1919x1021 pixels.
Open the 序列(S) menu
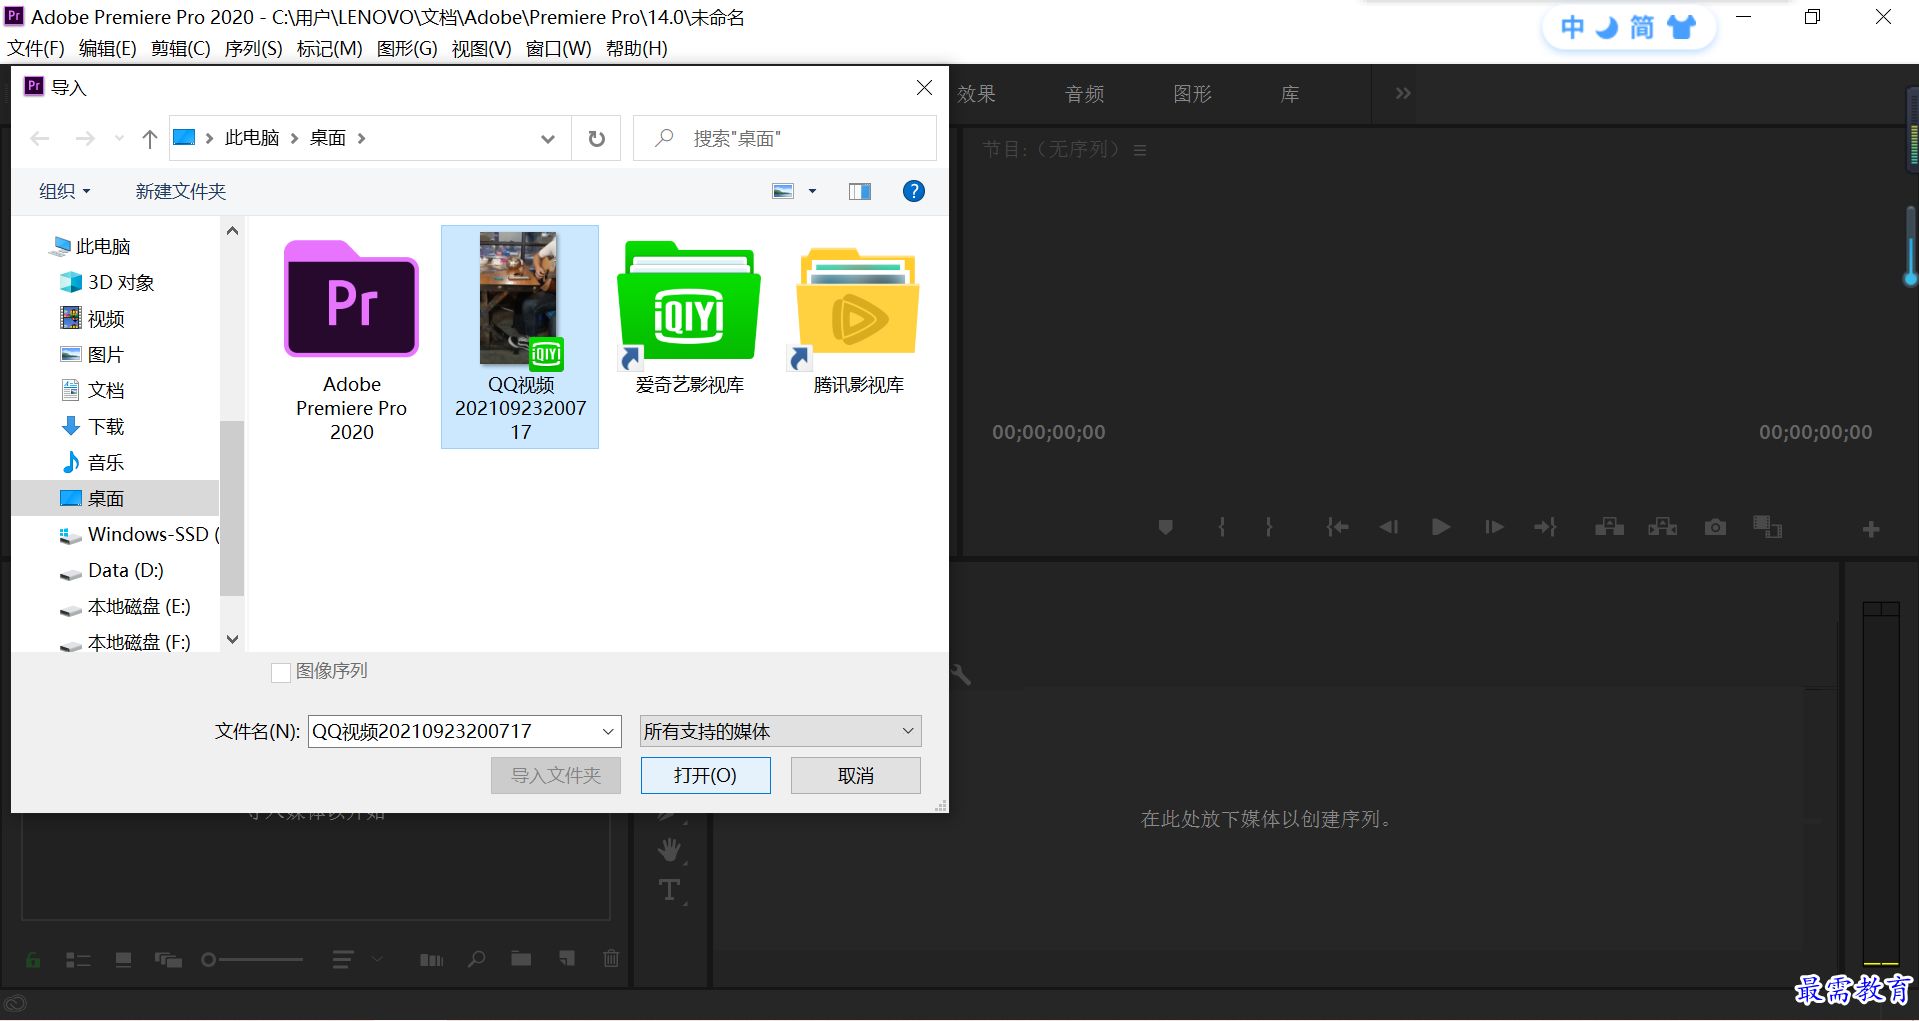tap(254, 49)
